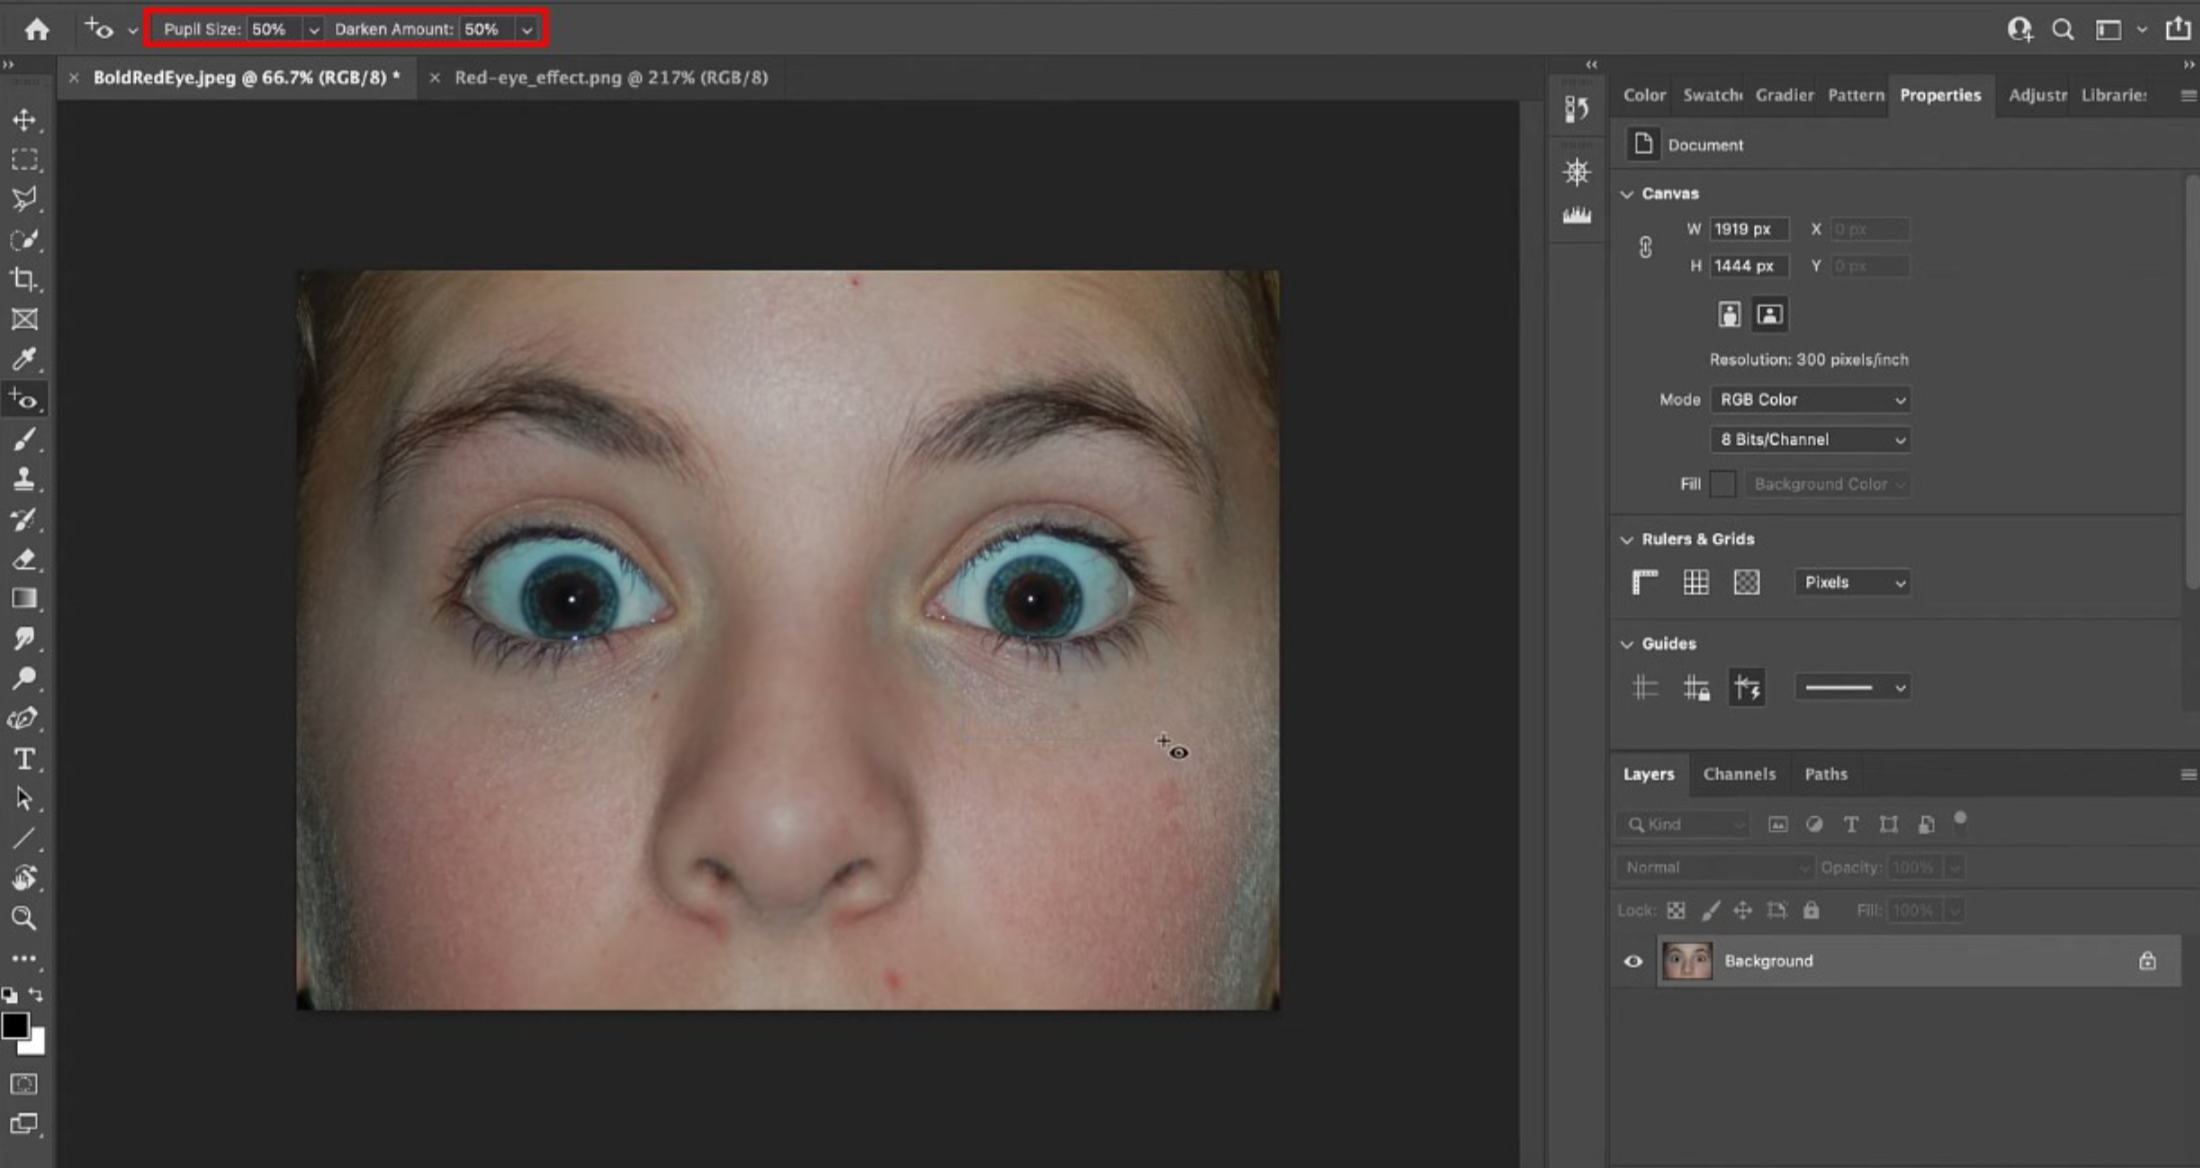
Task: Collapse the Rulers & Grids section
Action: pyautogui.click(x=1627, y=539)
